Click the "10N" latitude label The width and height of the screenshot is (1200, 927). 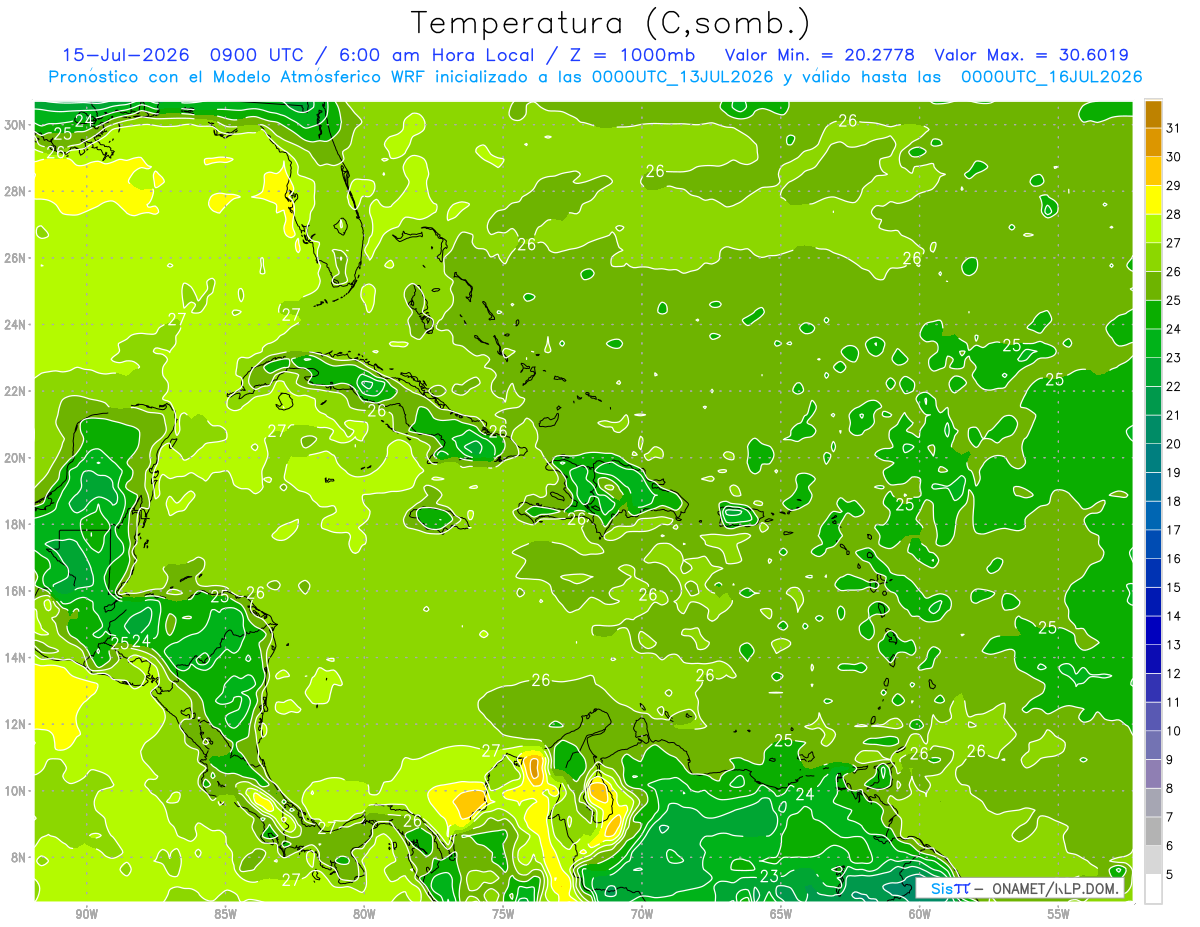(x=17, y=790)
